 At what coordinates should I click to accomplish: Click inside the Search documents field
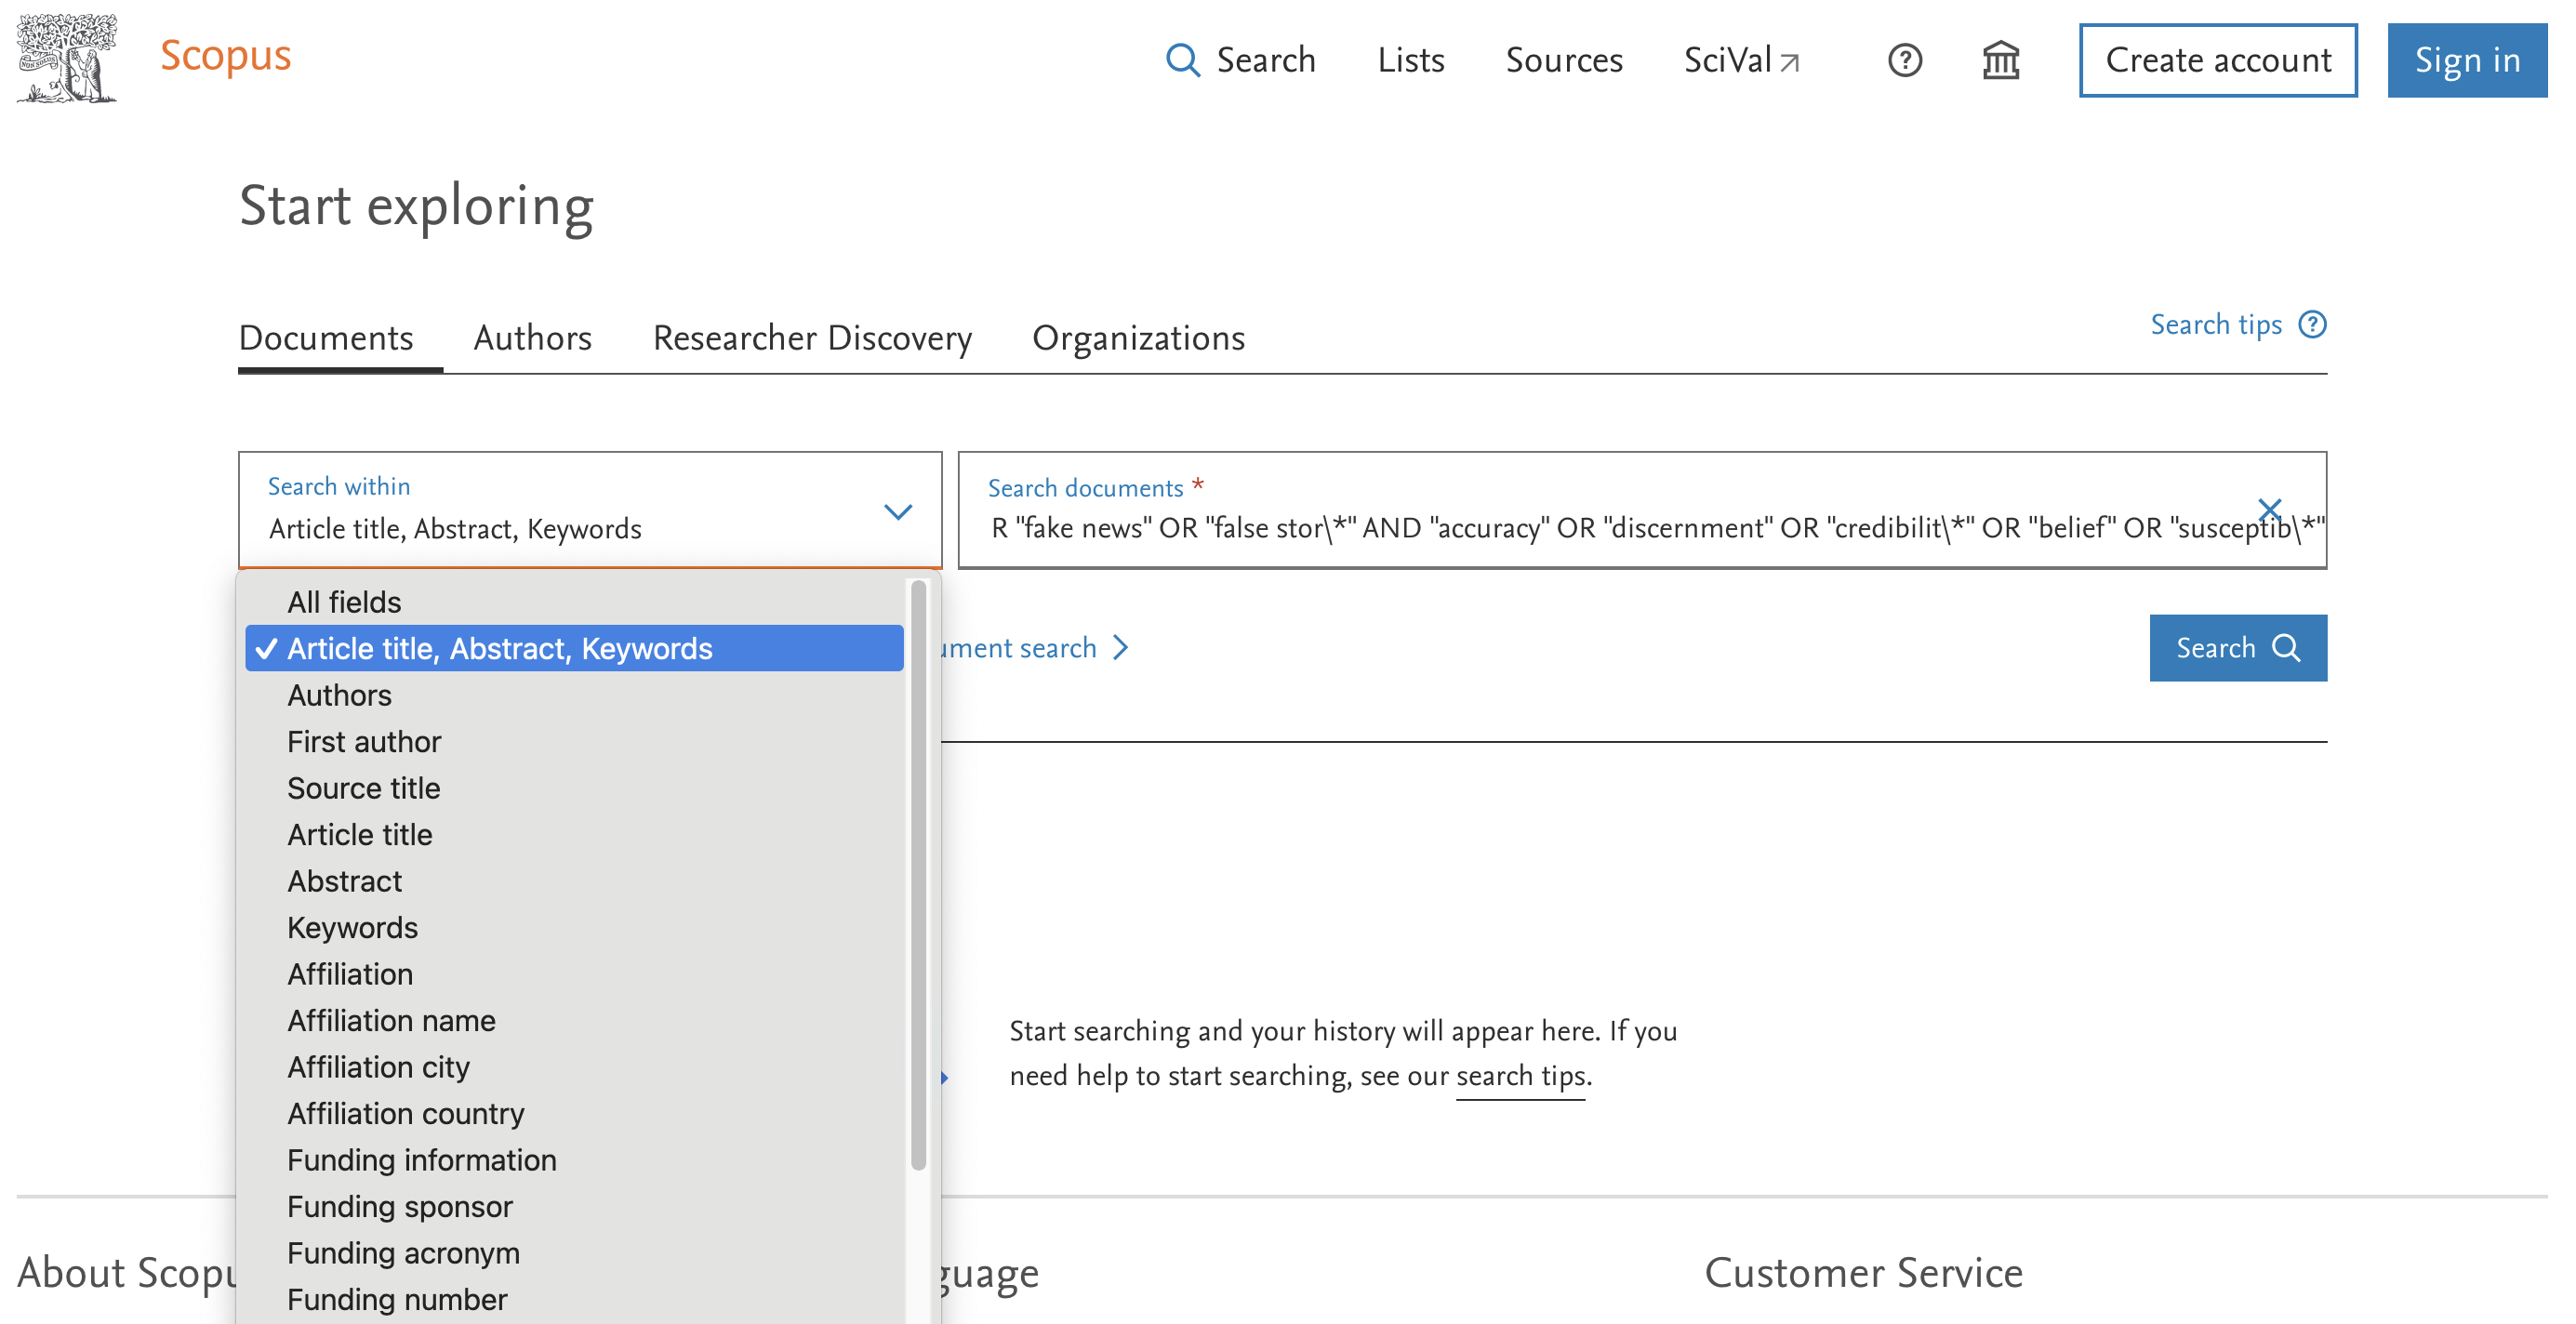1600,527
